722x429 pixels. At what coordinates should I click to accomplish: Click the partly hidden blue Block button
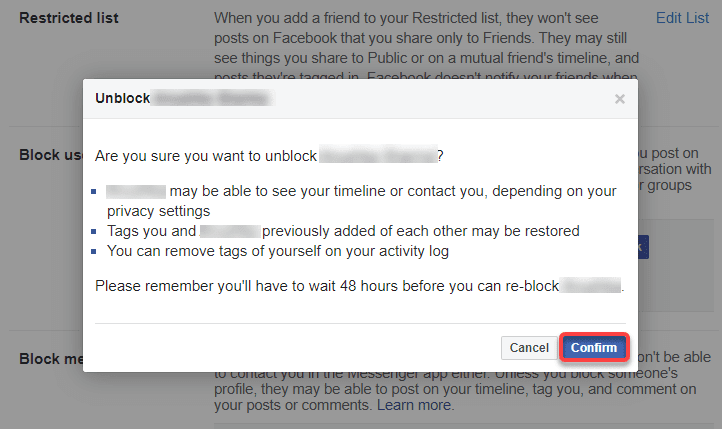[643, 247]
